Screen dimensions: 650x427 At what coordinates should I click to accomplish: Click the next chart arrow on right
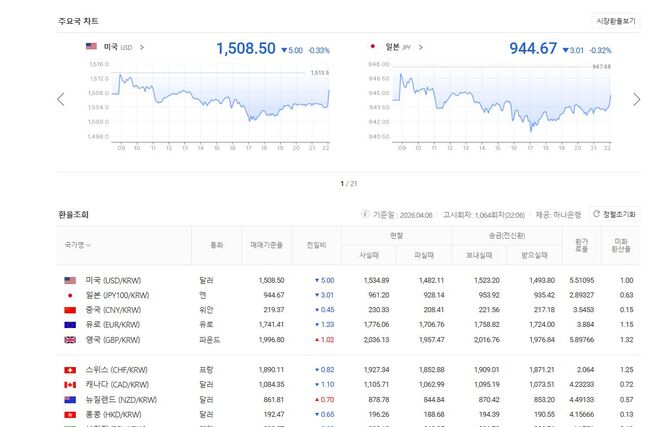[x=637, y=99]
